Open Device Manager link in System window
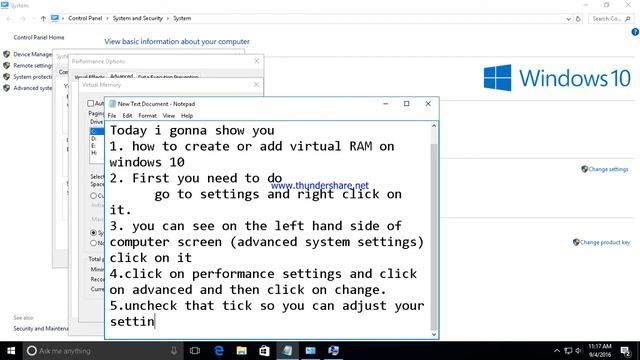The image size is (640, 360). [33, 54]
